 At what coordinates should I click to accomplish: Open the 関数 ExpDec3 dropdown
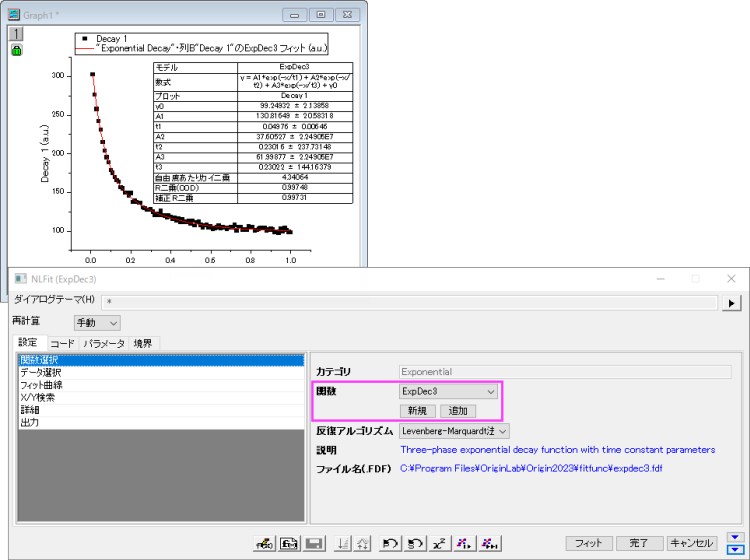coord(448,391)
